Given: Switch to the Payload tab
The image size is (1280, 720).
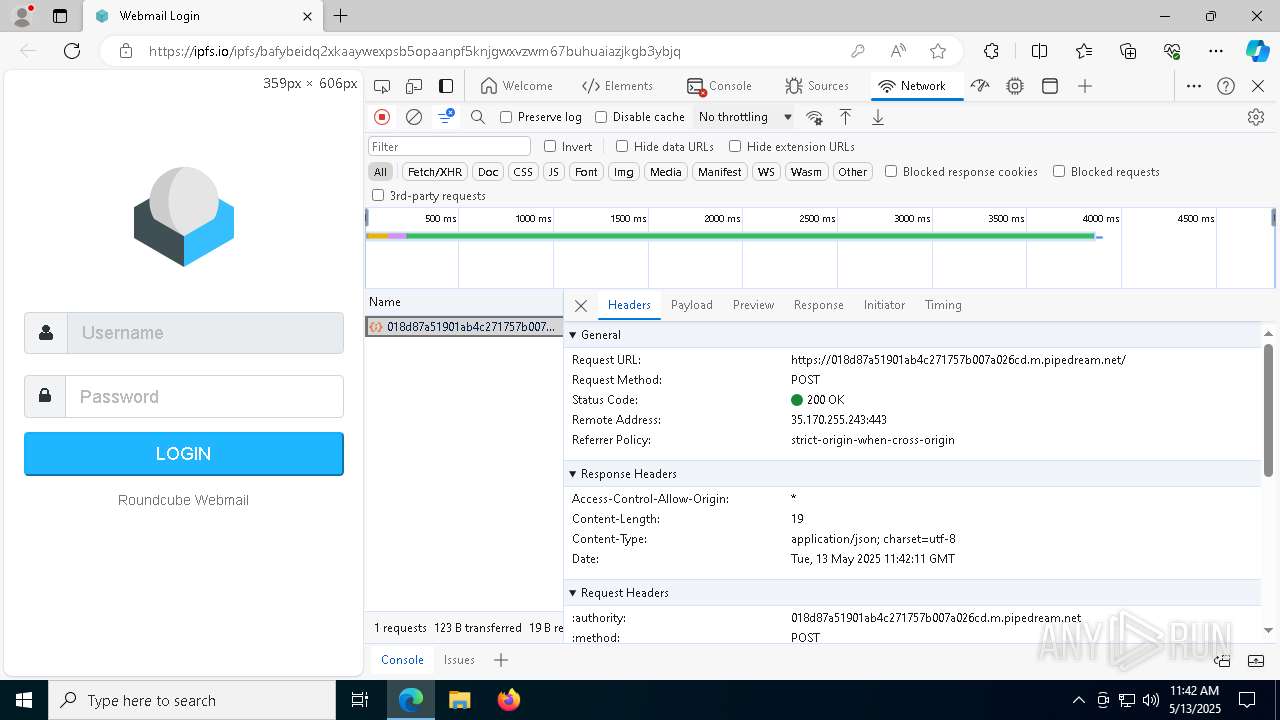Looking at the screenshot, I should point(692,305).
